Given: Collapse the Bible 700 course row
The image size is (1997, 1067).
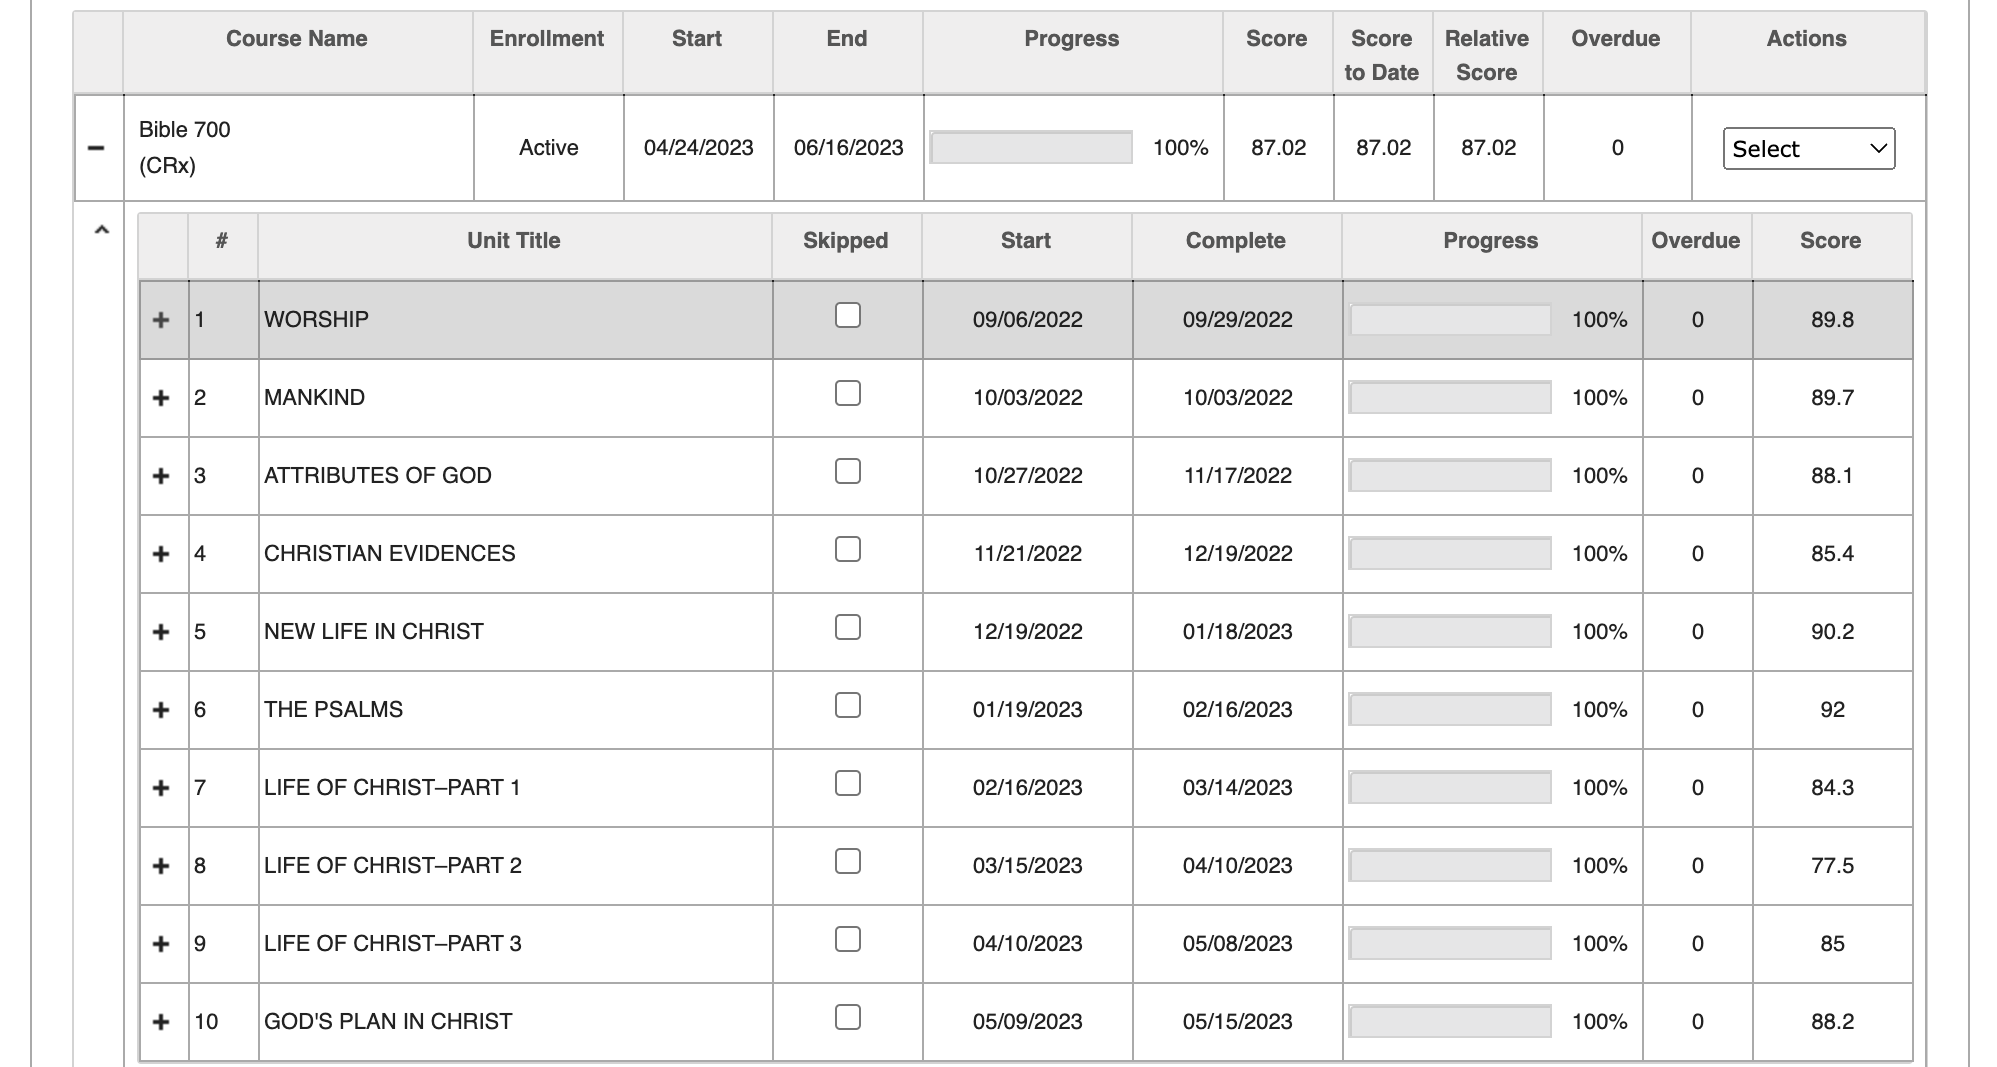Looking at the screenshot, I should click(96, 148).
